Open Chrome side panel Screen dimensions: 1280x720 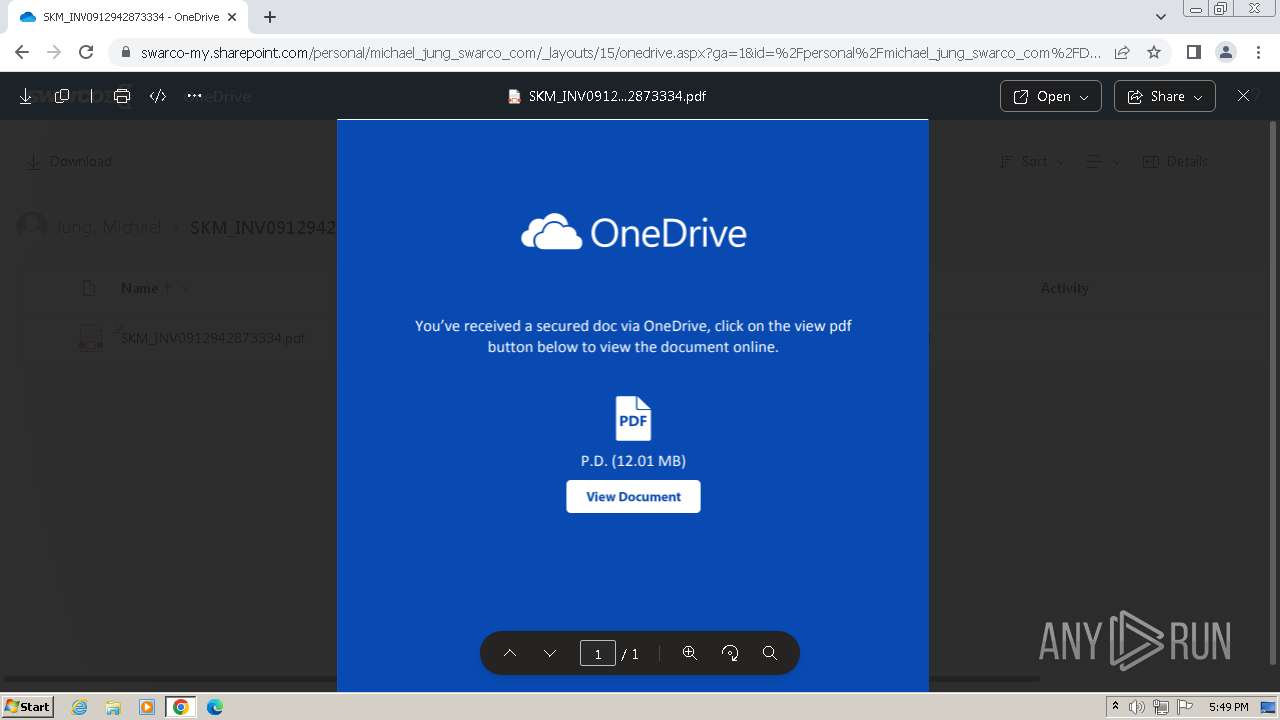coord(1194,52)
